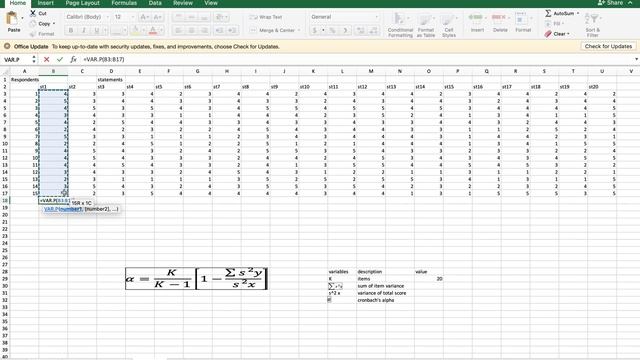Click the AutoSum sigma icon
Screen dimensions: 640x360
click(x=548, y=13)
